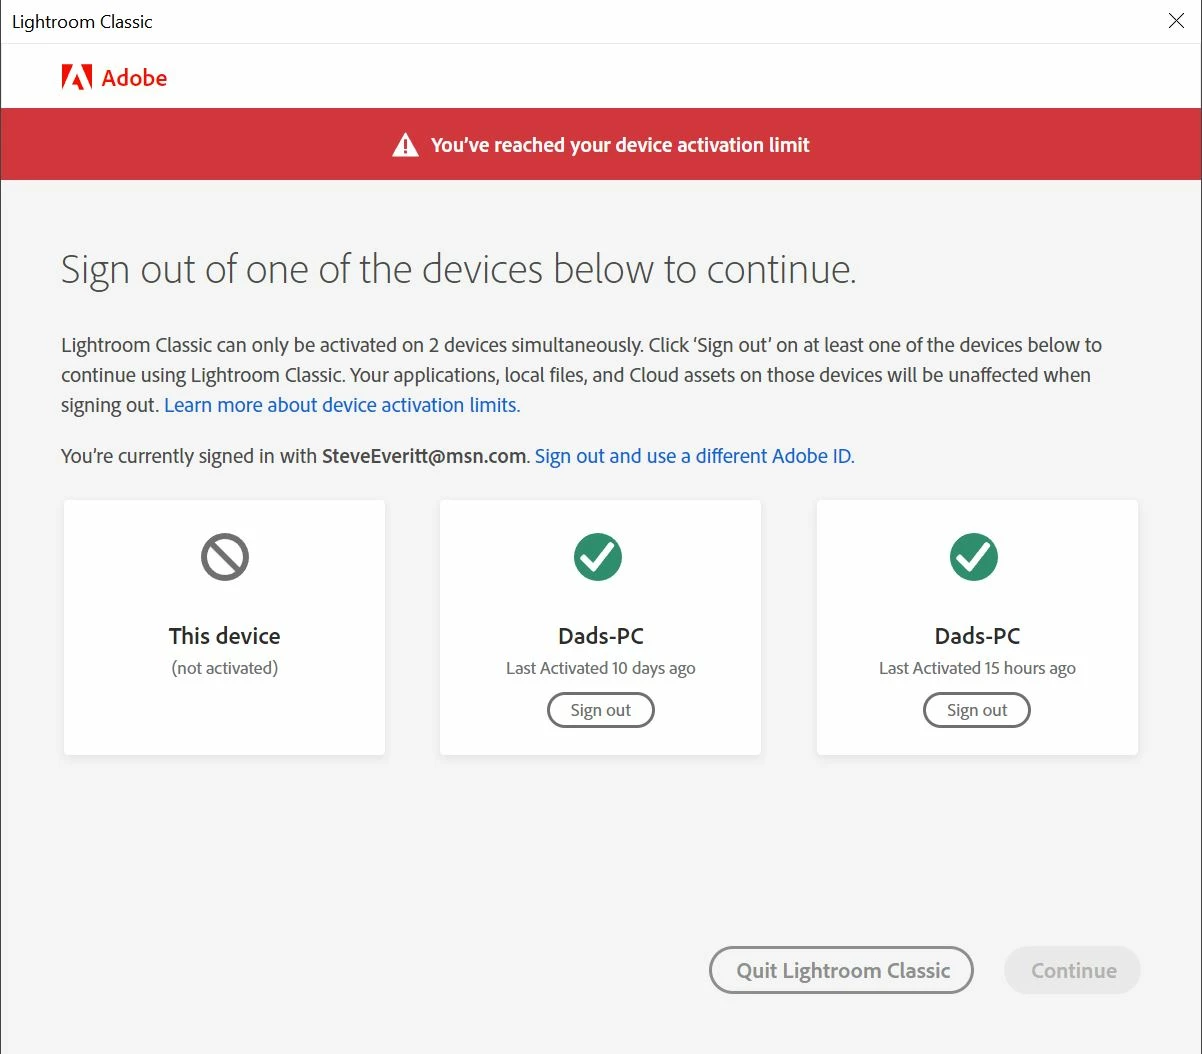
Task: Click the Adobe logo in header
Action: (114, 78)
